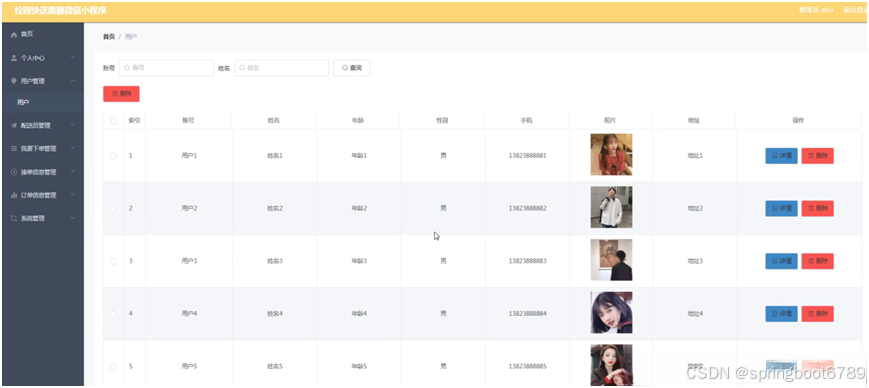Screen dimensions: 869x388
Task: Click the photo thumbnail of 用户3
Action: pyautogui.click(x=611, y=260)
